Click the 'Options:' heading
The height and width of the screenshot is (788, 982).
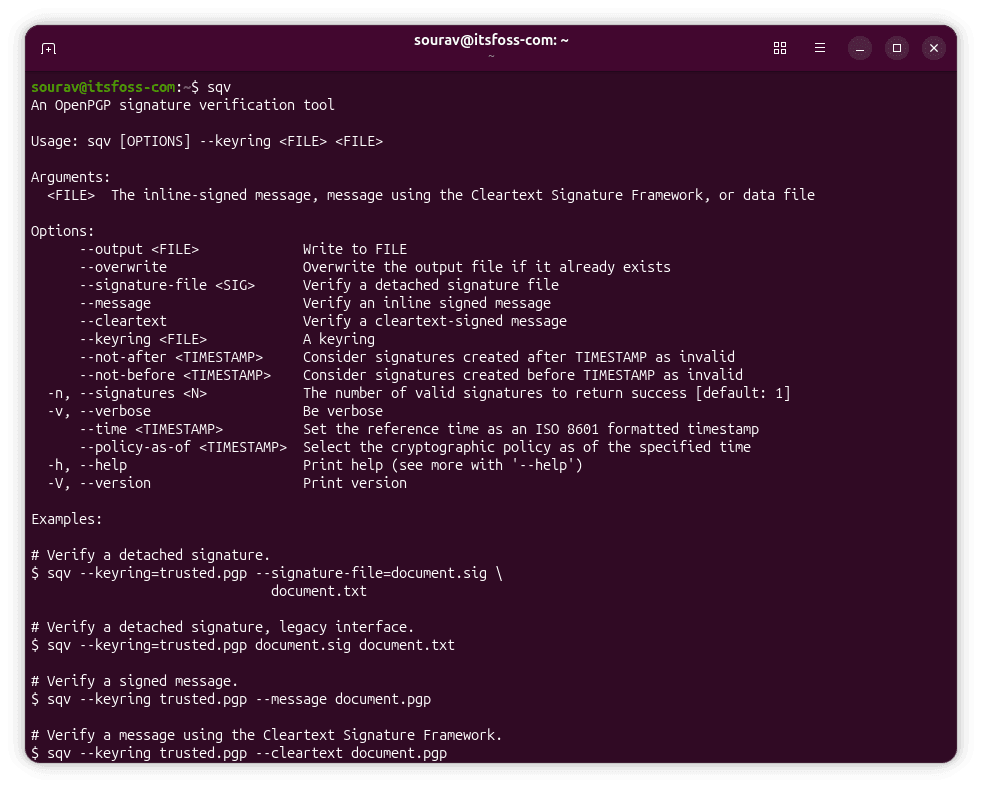coord(63,231)
